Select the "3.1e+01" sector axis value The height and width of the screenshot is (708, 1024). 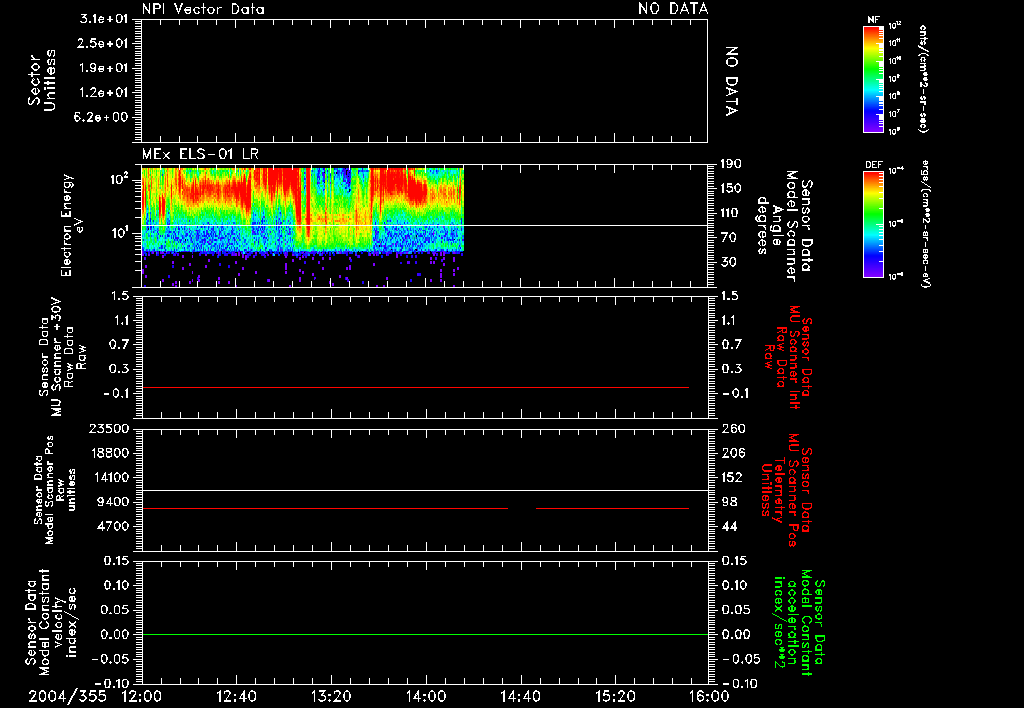pos(104,19)
